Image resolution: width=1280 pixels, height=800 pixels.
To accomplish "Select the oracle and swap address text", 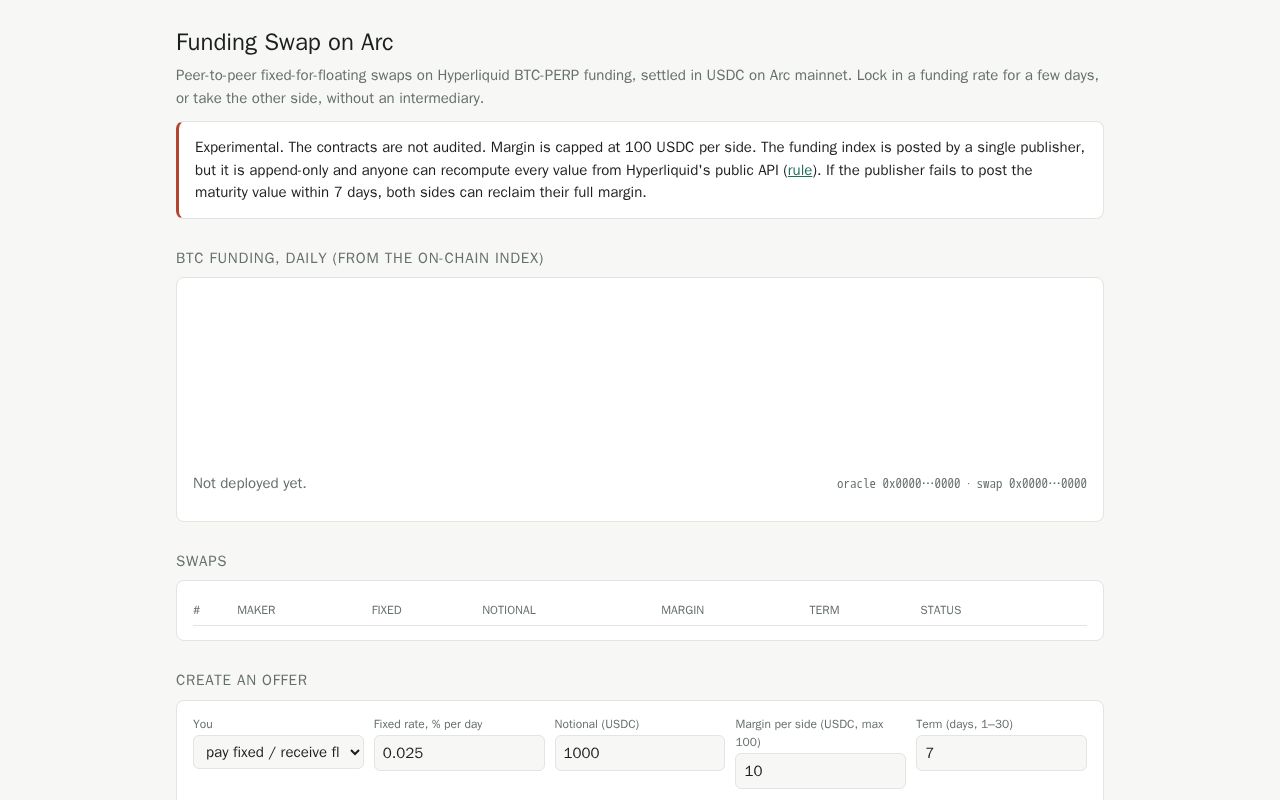I will pos(962,484).
